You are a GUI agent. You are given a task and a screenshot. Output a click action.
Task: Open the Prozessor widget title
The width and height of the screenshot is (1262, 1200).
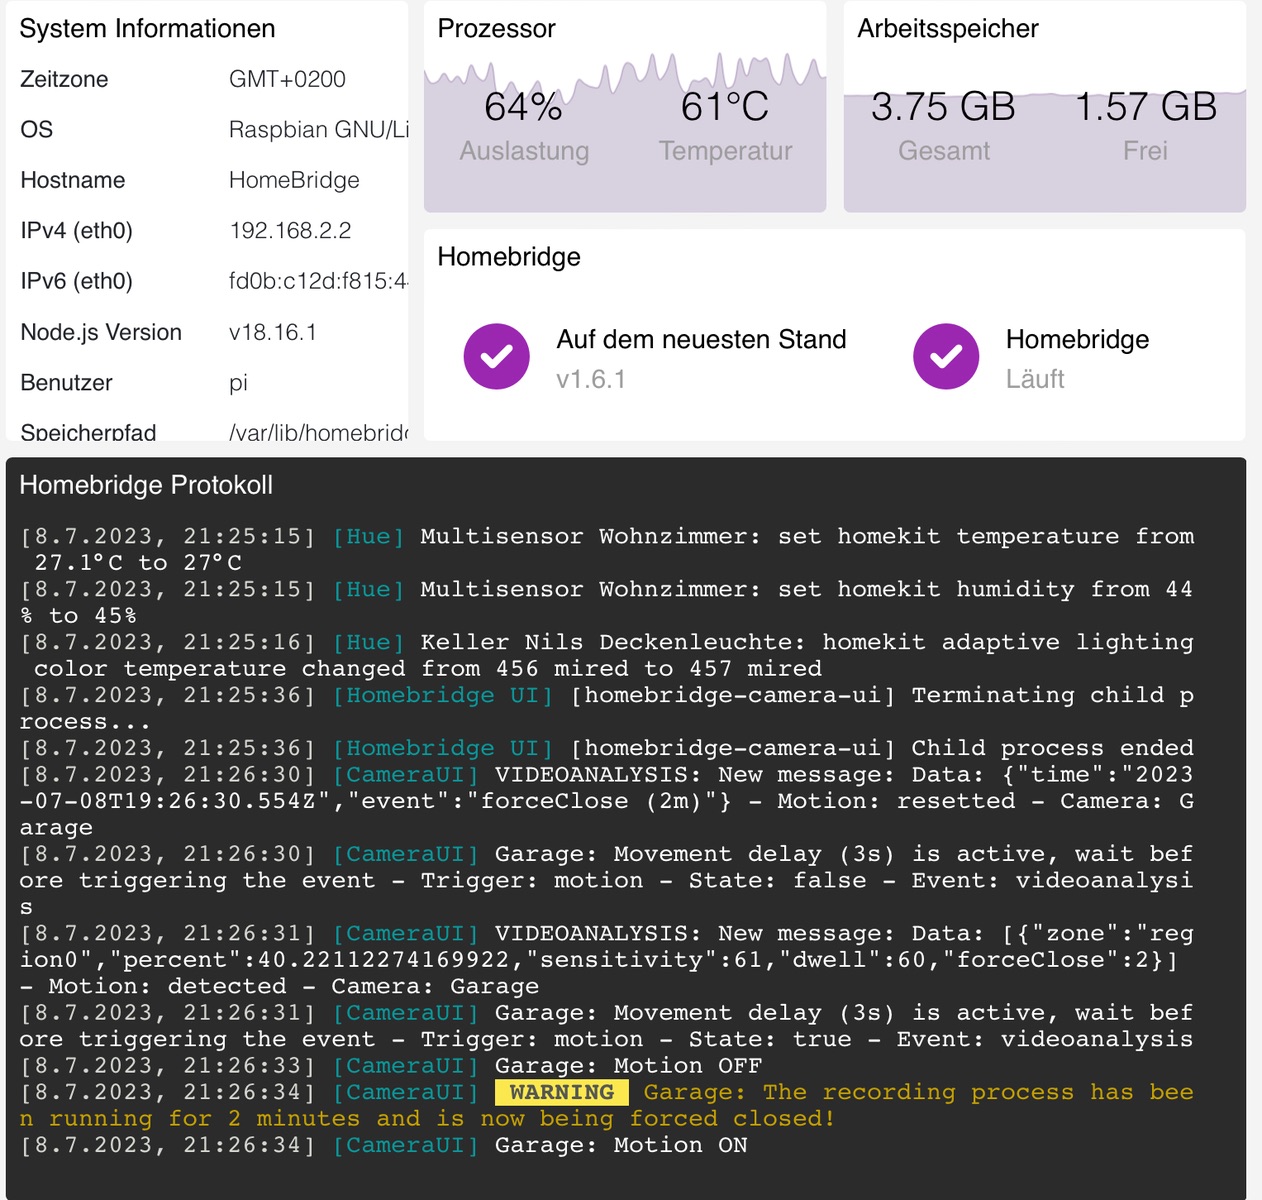tap(496, 29)
